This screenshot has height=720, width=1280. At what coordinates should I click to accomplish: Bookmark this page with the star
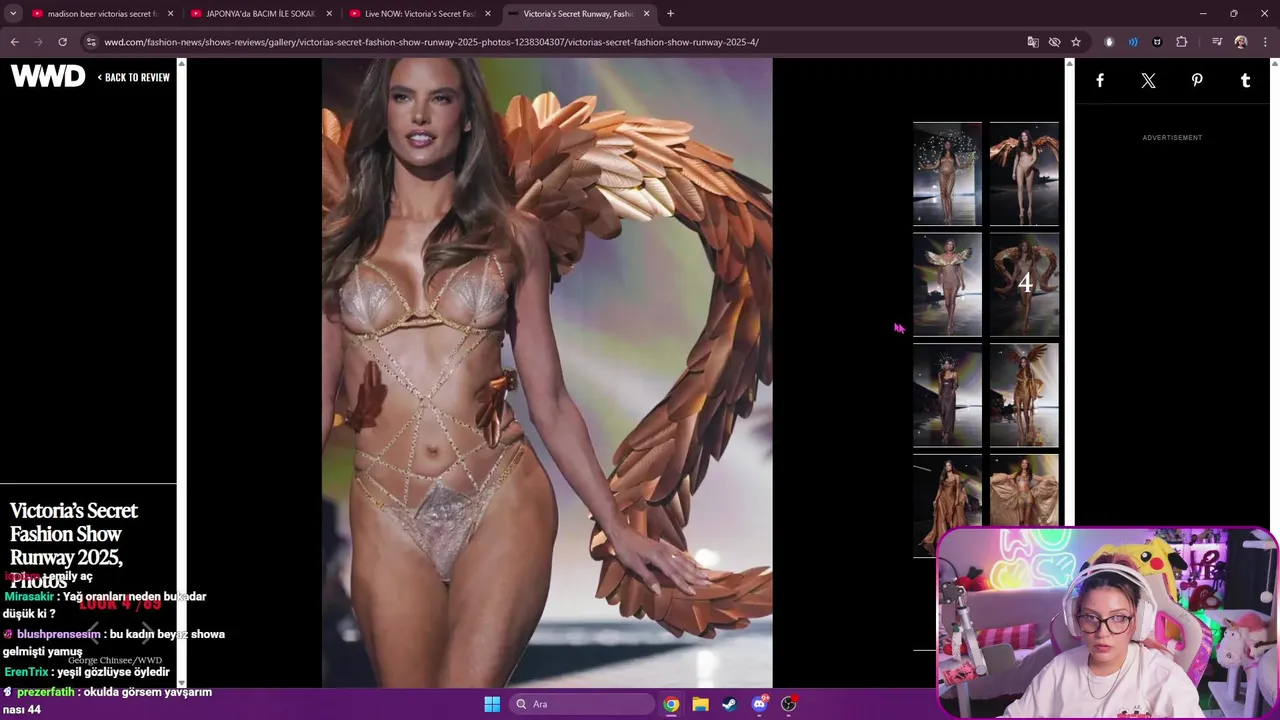tap(1076, 42)
